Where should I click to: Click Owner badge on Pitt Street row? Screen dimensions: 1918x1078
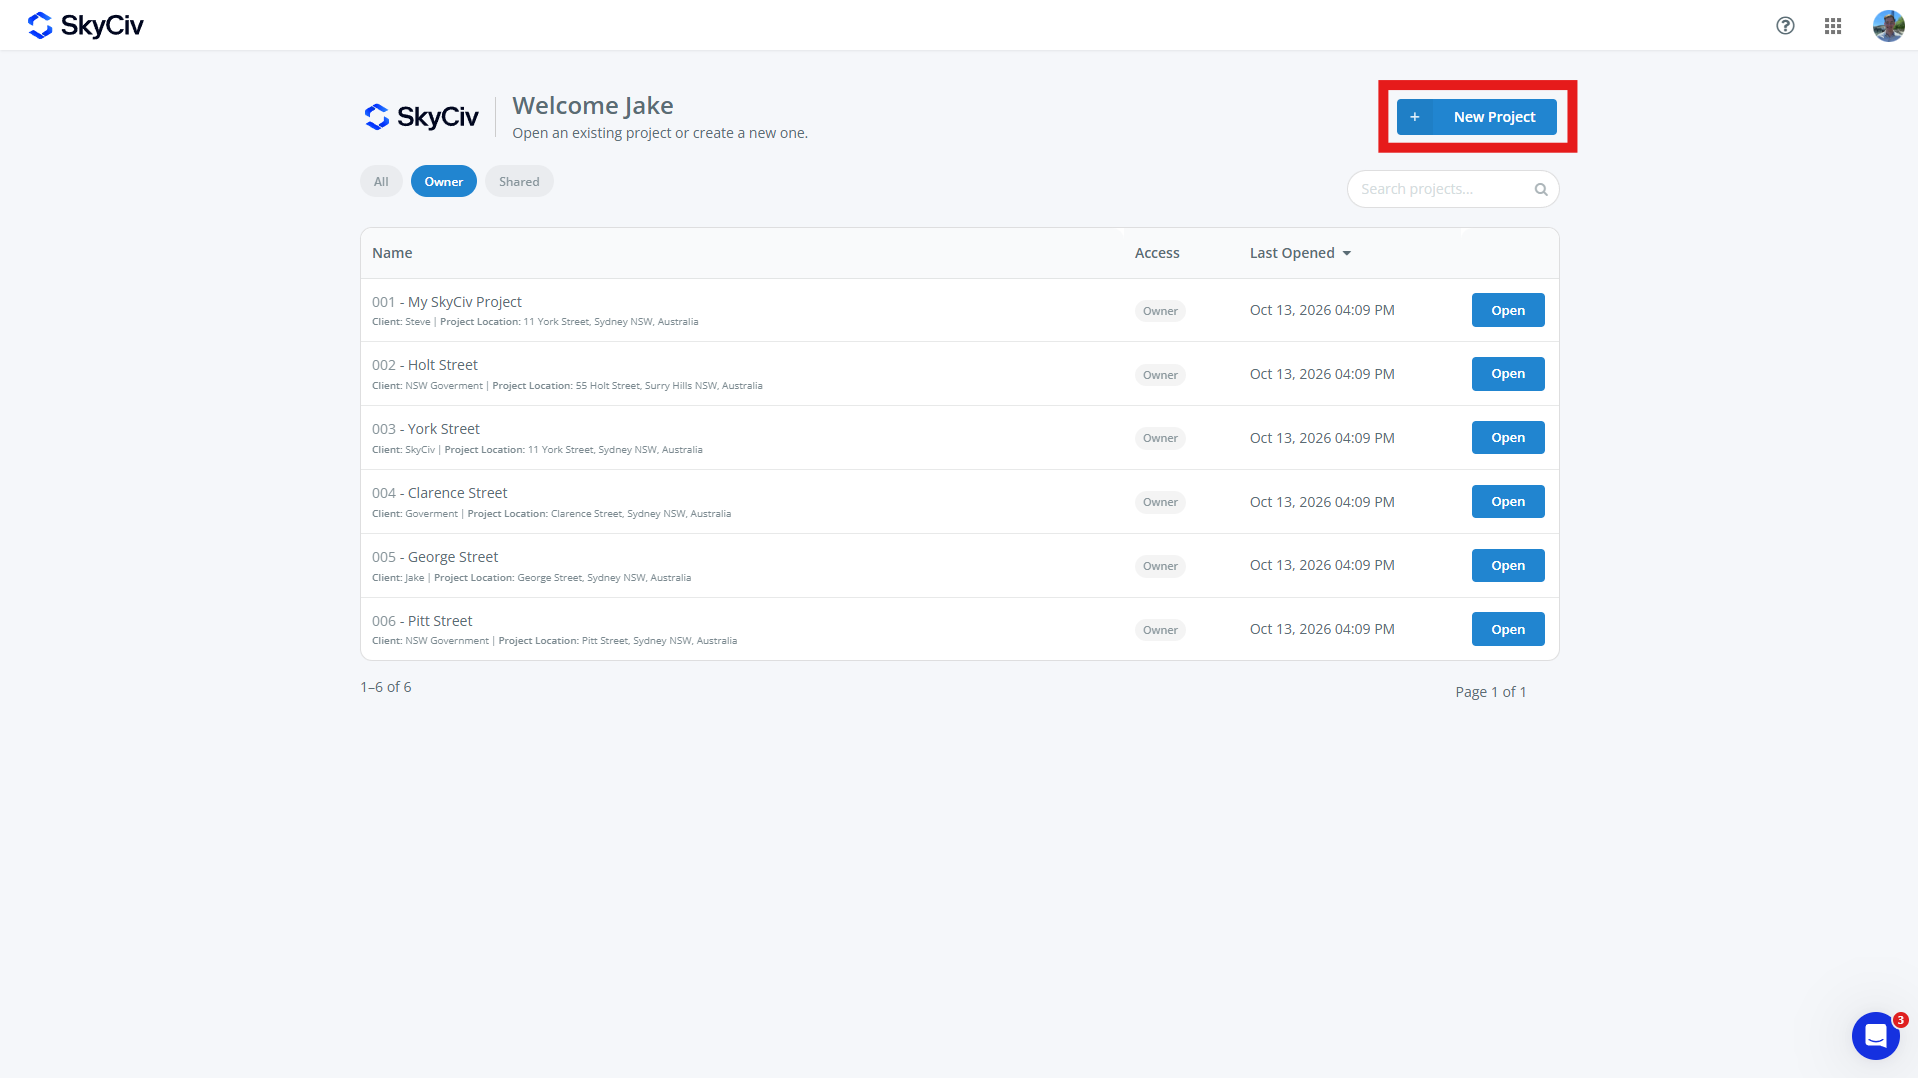[x=1160, y=630]
